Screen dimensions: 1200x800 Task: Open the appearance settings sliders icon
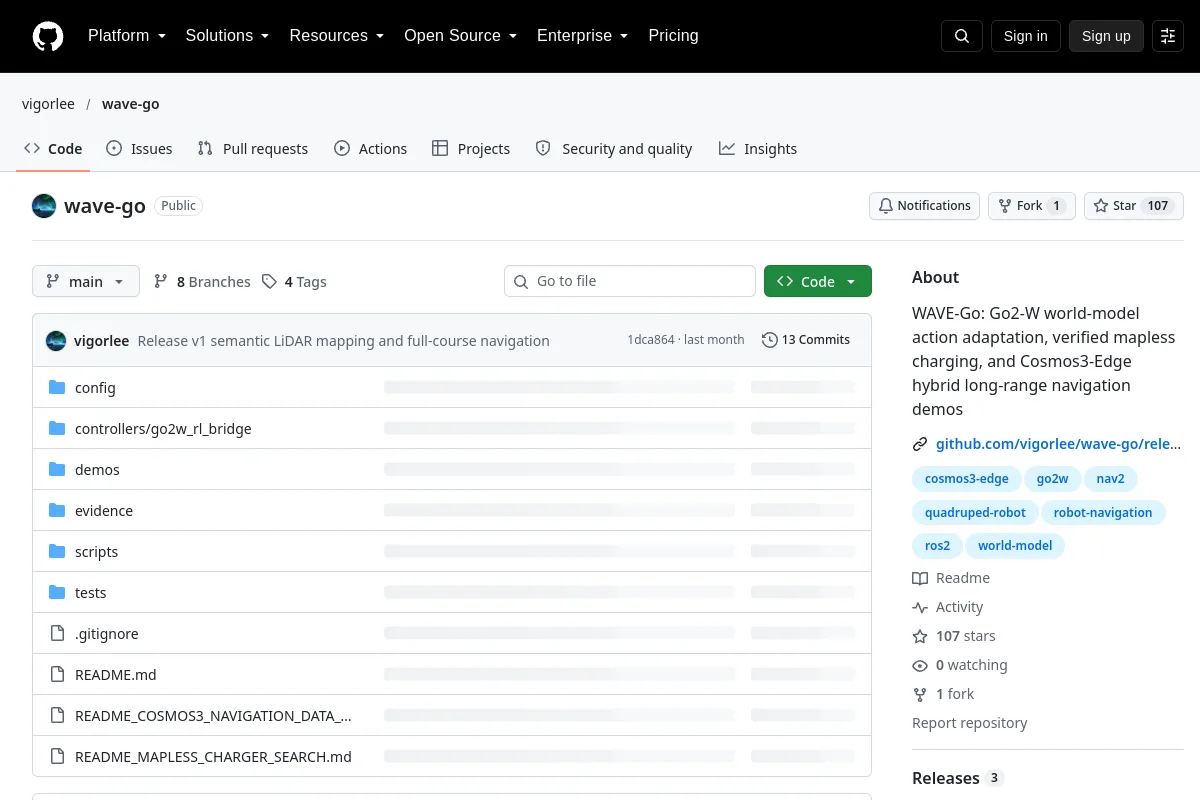[x=1168, y=36]
